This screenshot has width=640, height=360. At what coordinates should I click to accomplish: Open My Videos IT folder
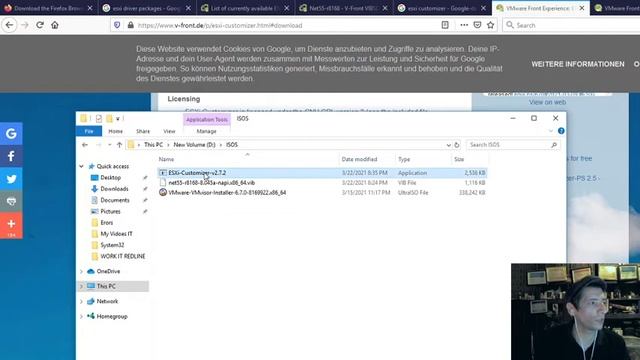click(x=116, y=234)
